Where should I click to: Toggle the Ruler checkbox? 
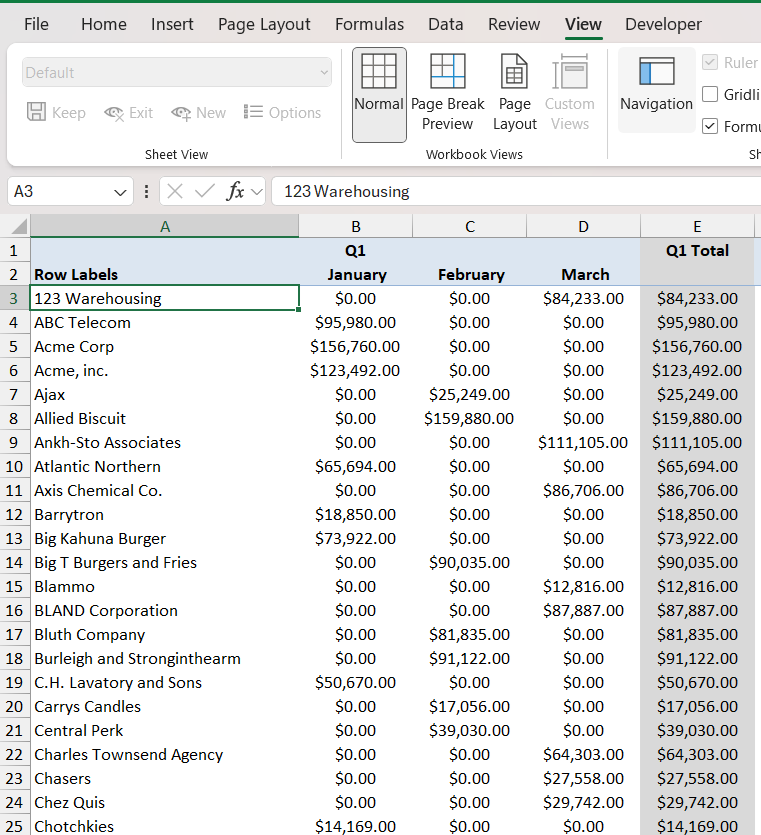(710, 62)
